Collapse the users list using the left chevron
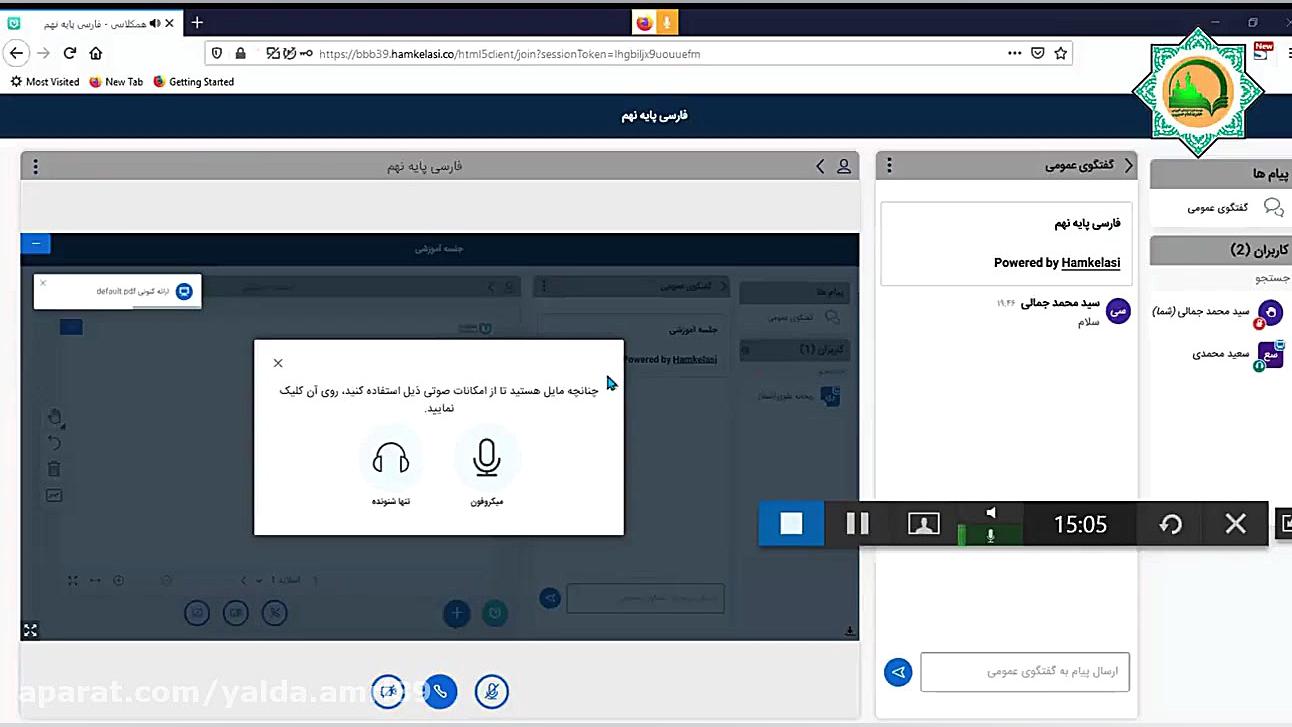 tap(820, 166)
